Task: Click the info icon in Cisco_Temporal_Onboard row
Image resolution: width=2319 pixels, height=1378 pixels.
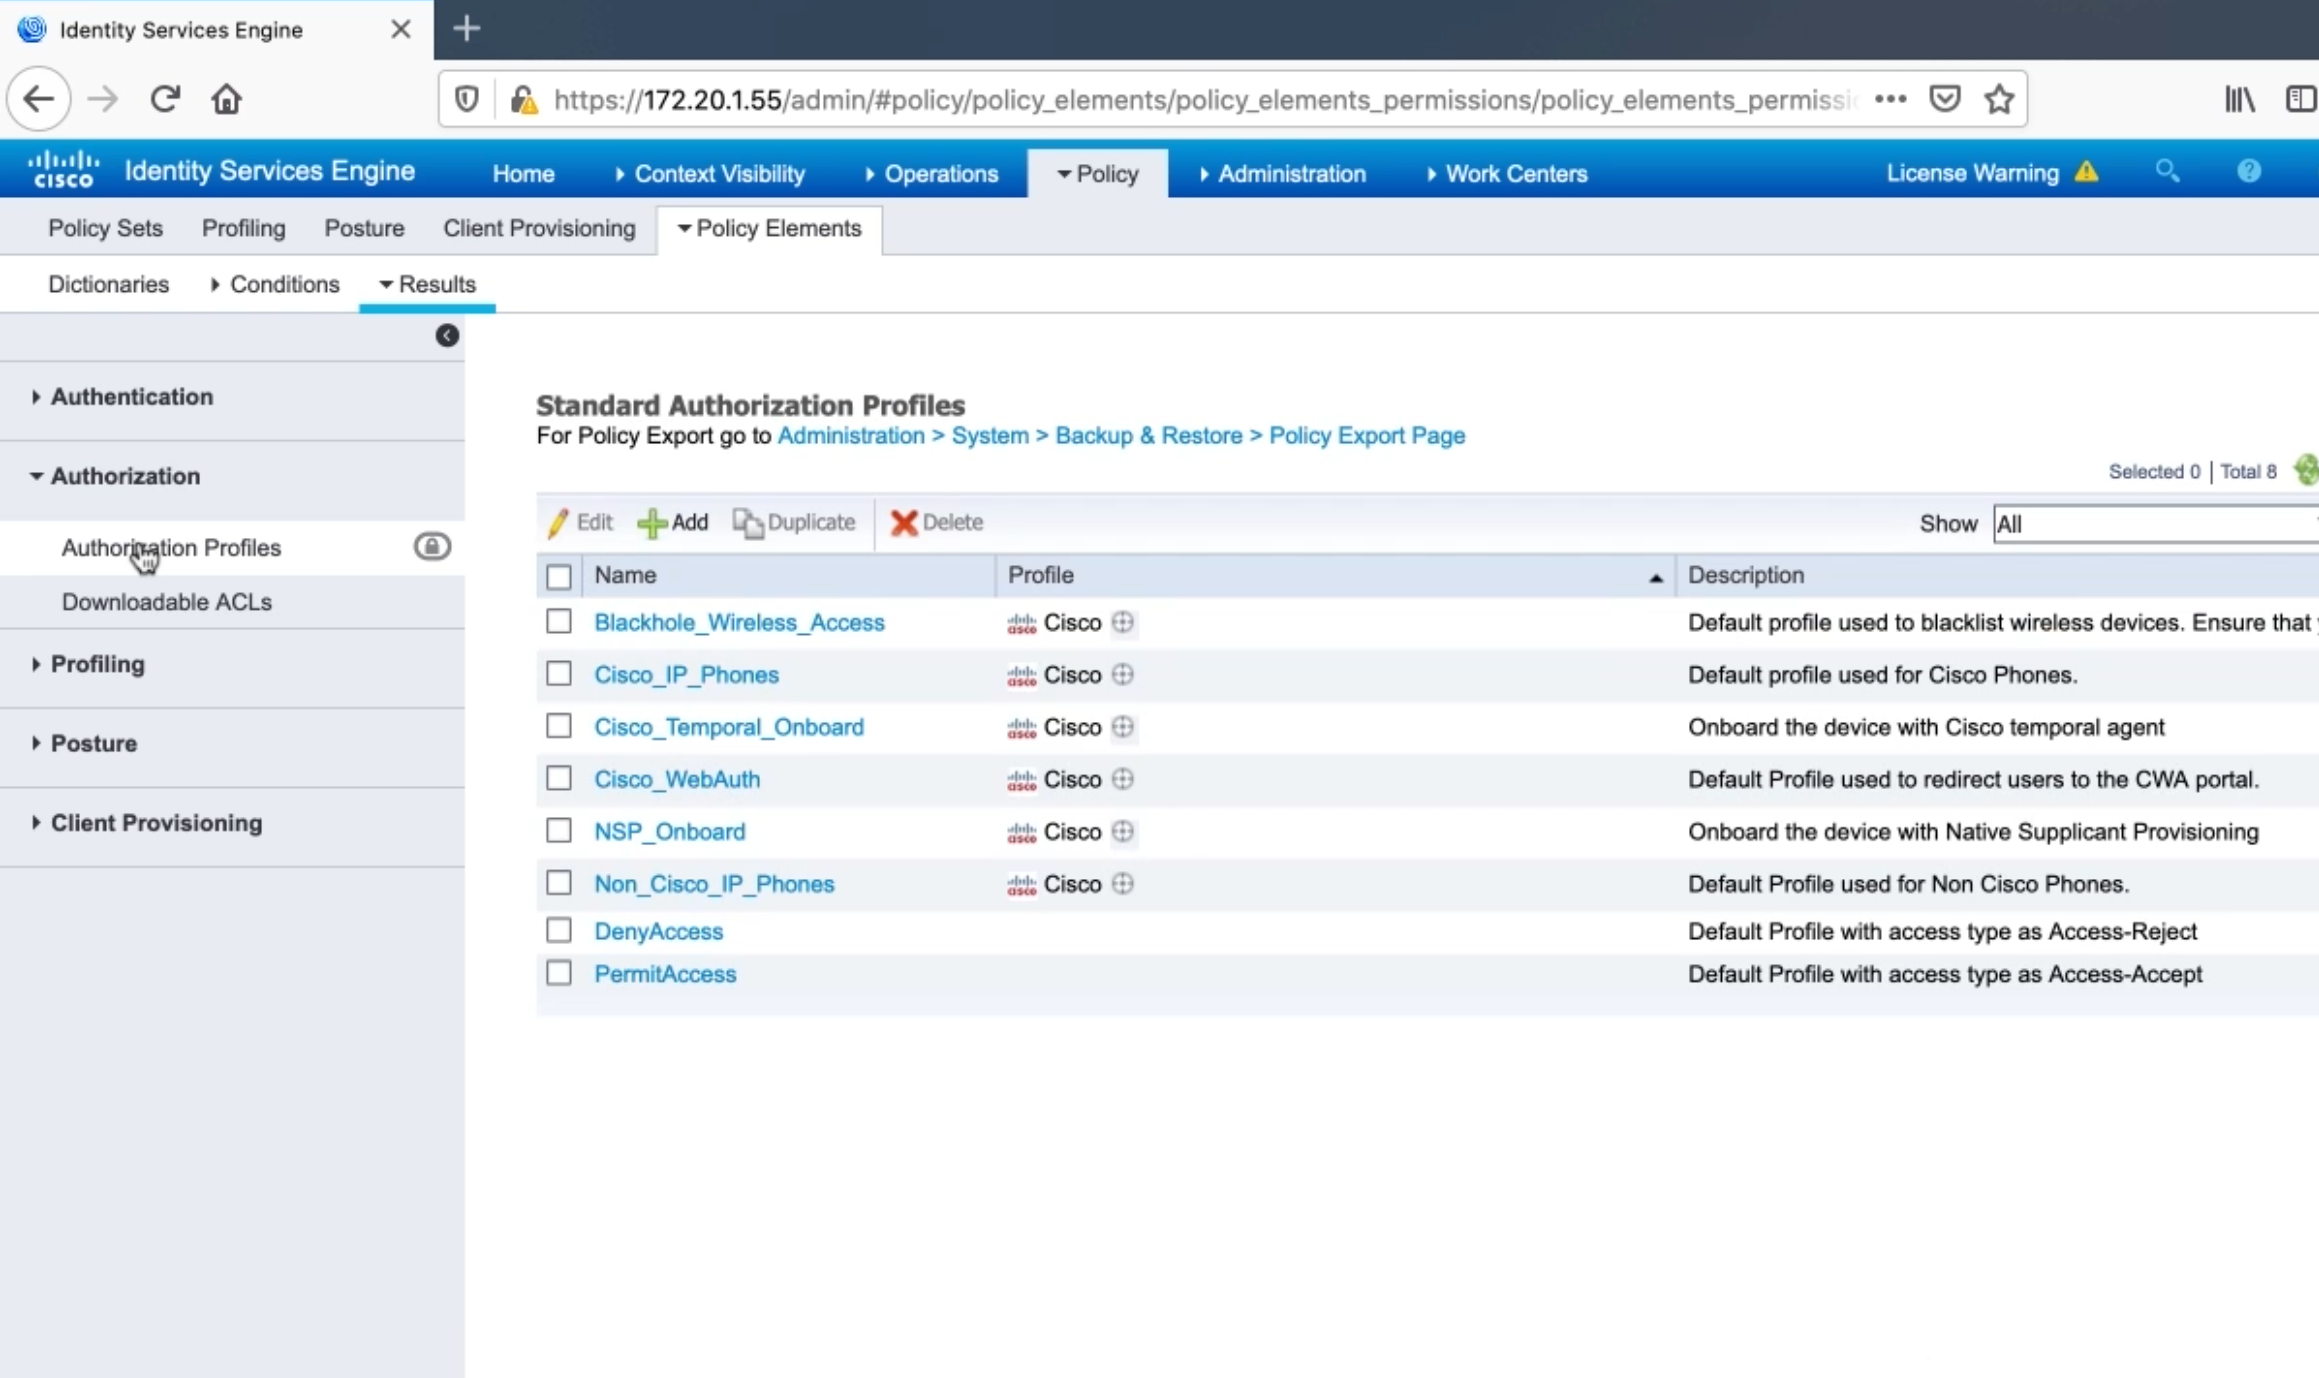Action: [x=1123, y=727]
